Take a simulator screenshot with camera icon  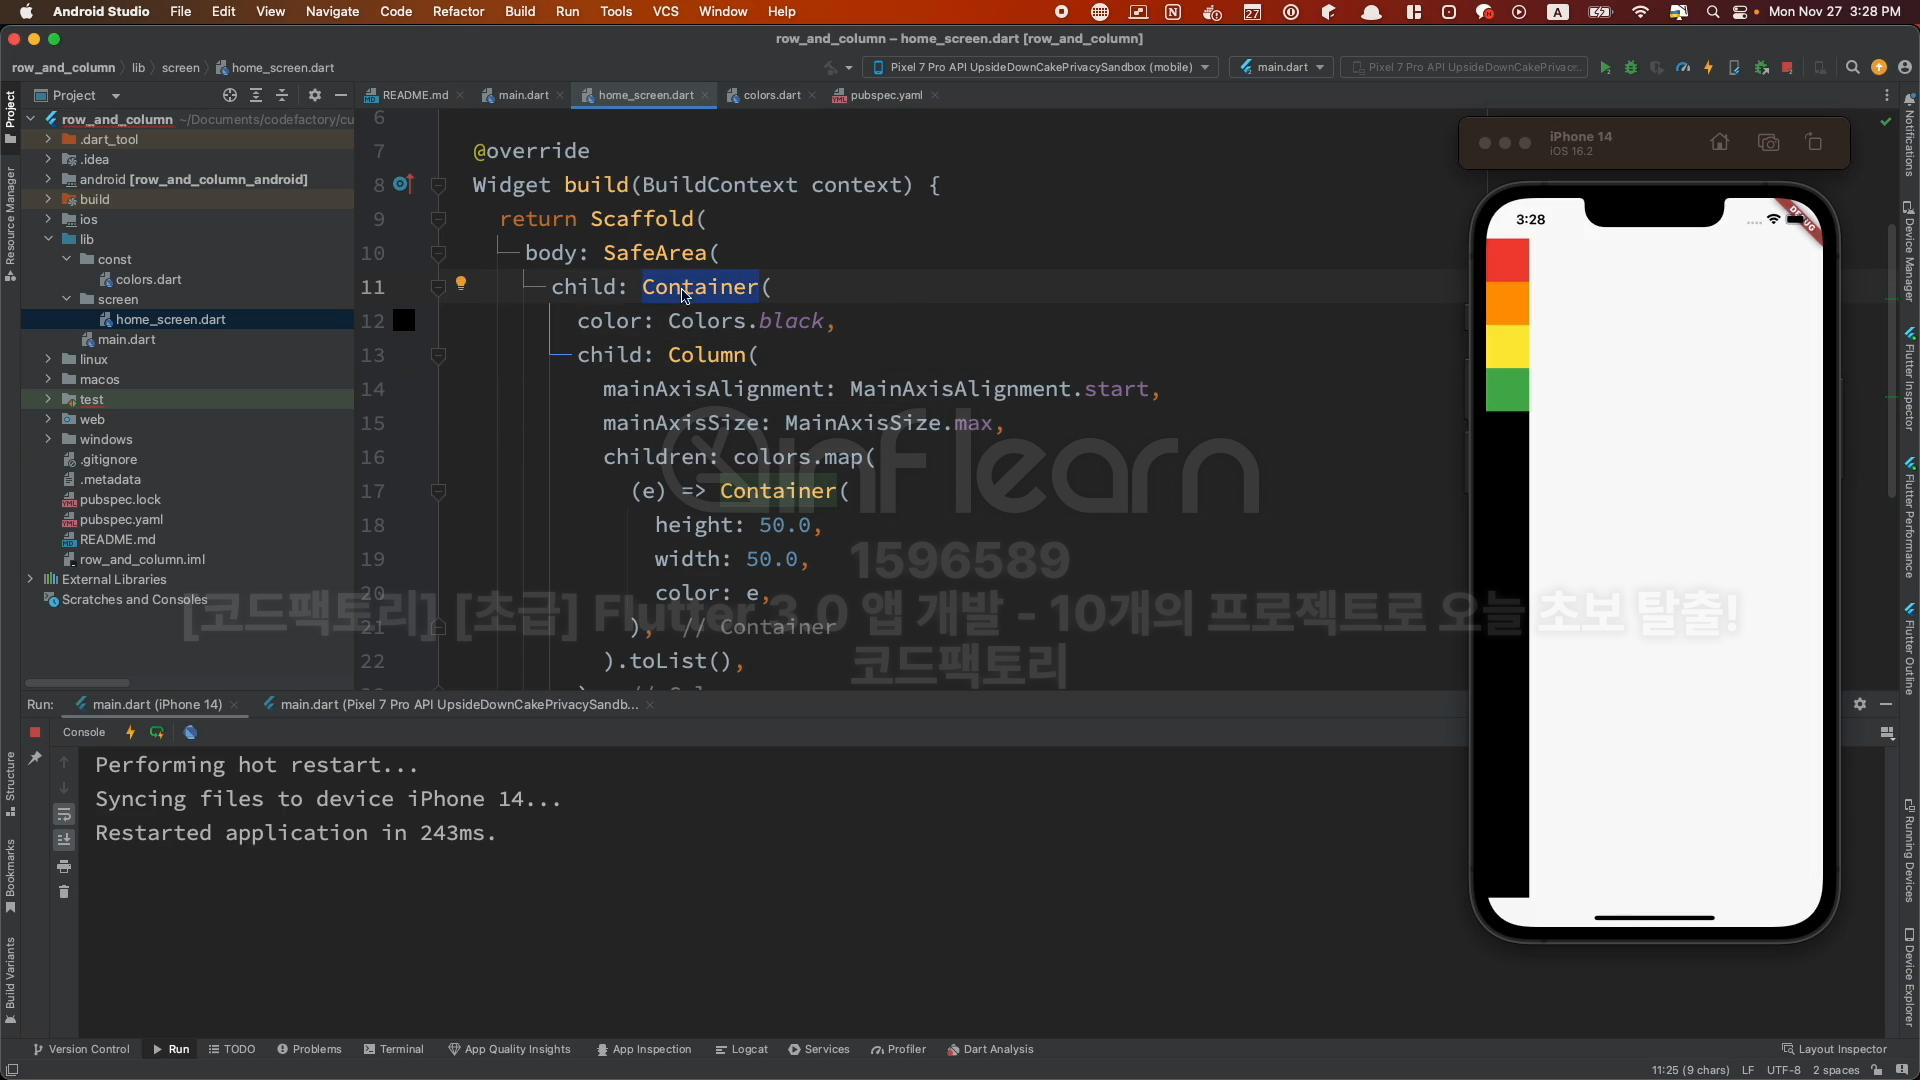[x=1768, y=142]
